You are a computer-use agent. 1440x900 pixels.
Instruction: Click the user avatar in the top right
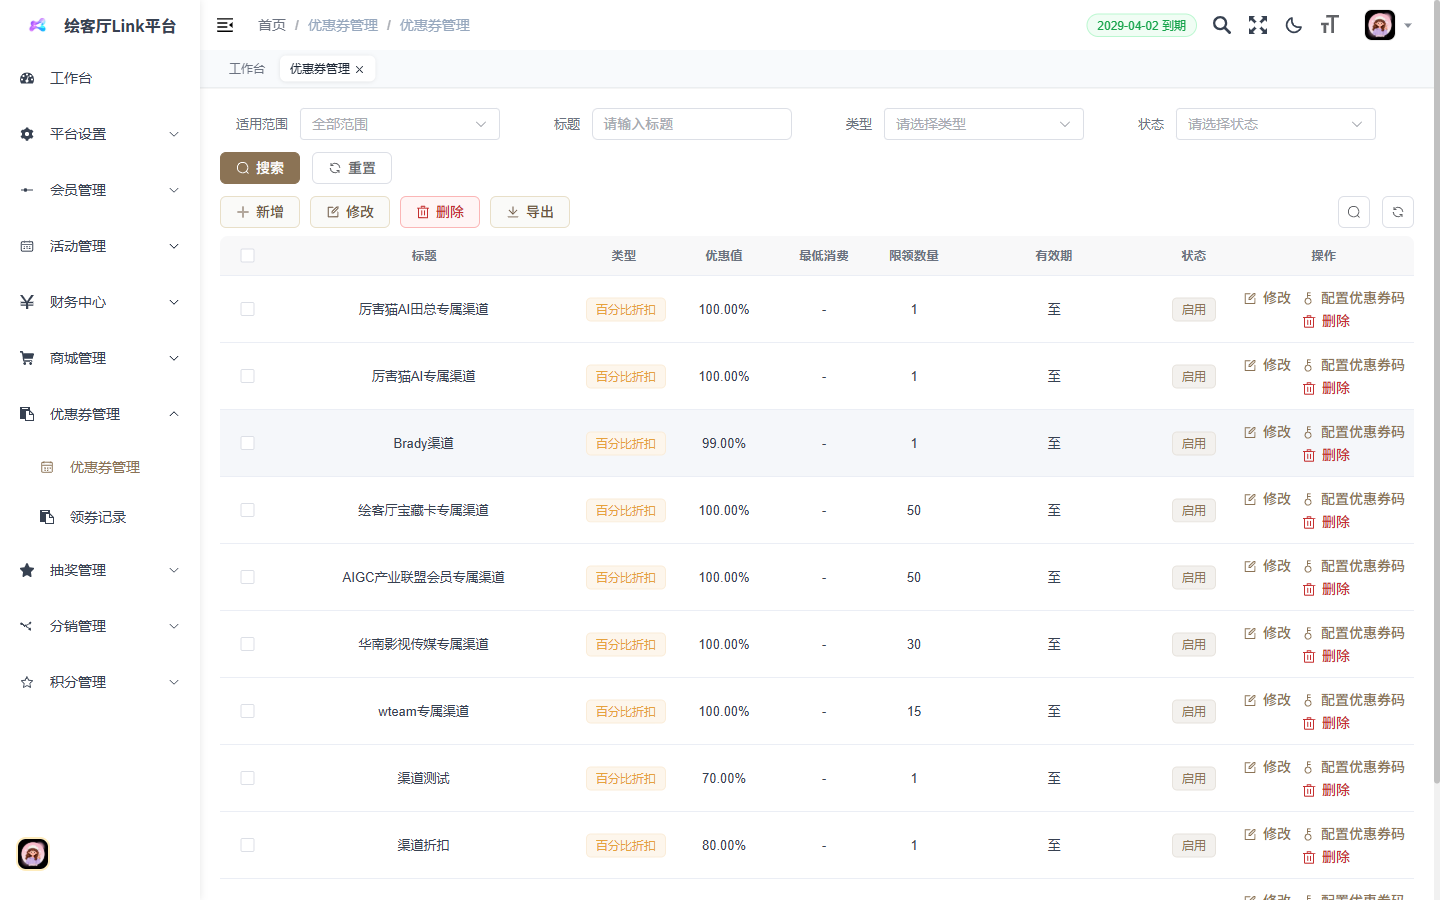point(1379,25)
